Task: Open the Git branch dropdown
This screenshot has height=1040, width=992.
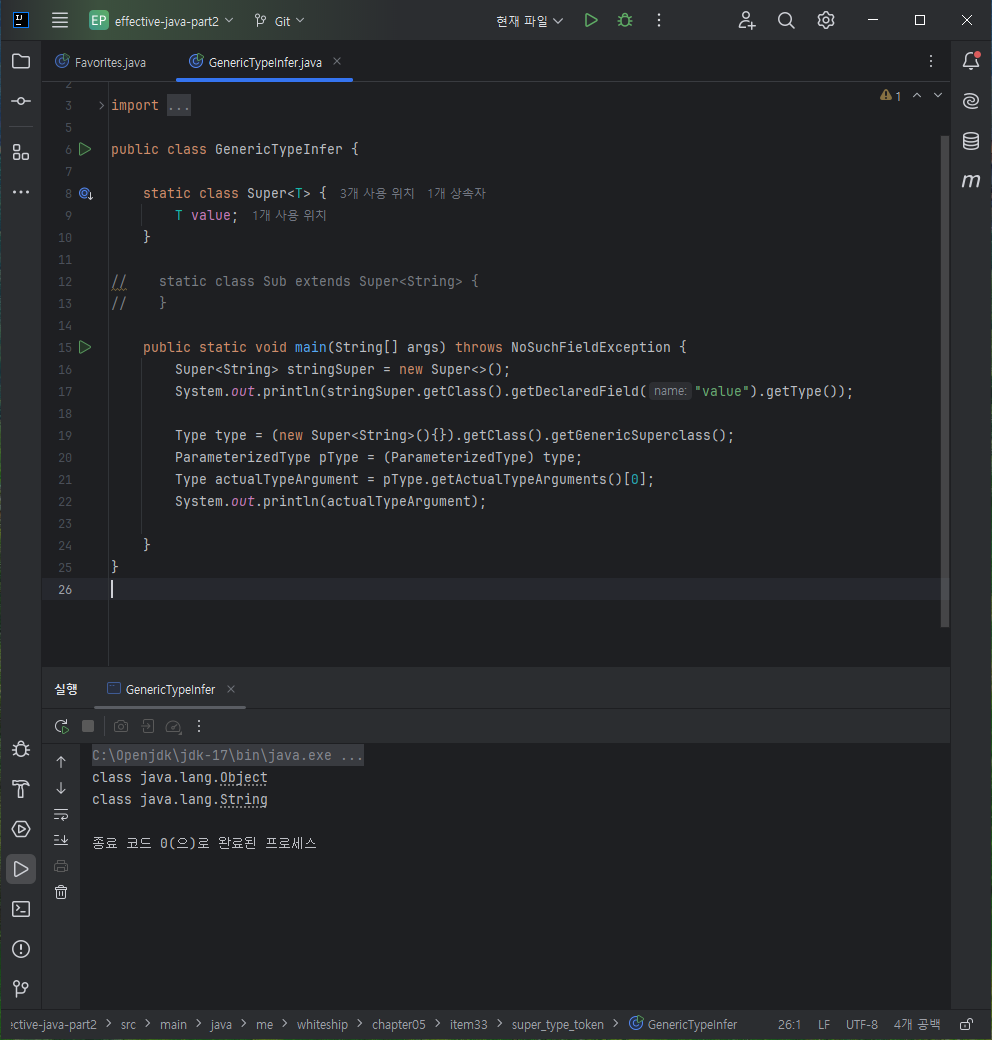Action: pos(279,21)
